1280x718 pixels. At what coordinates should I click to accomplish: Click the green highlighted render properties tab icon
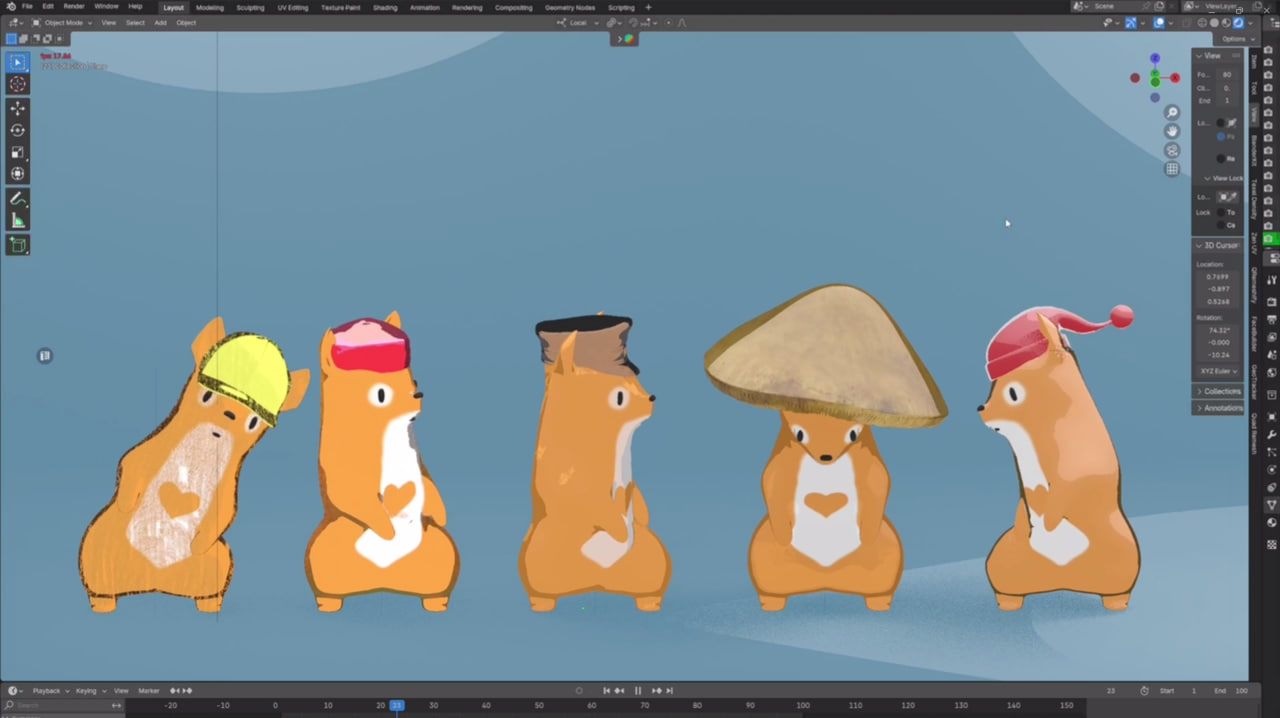(1270, 239)
